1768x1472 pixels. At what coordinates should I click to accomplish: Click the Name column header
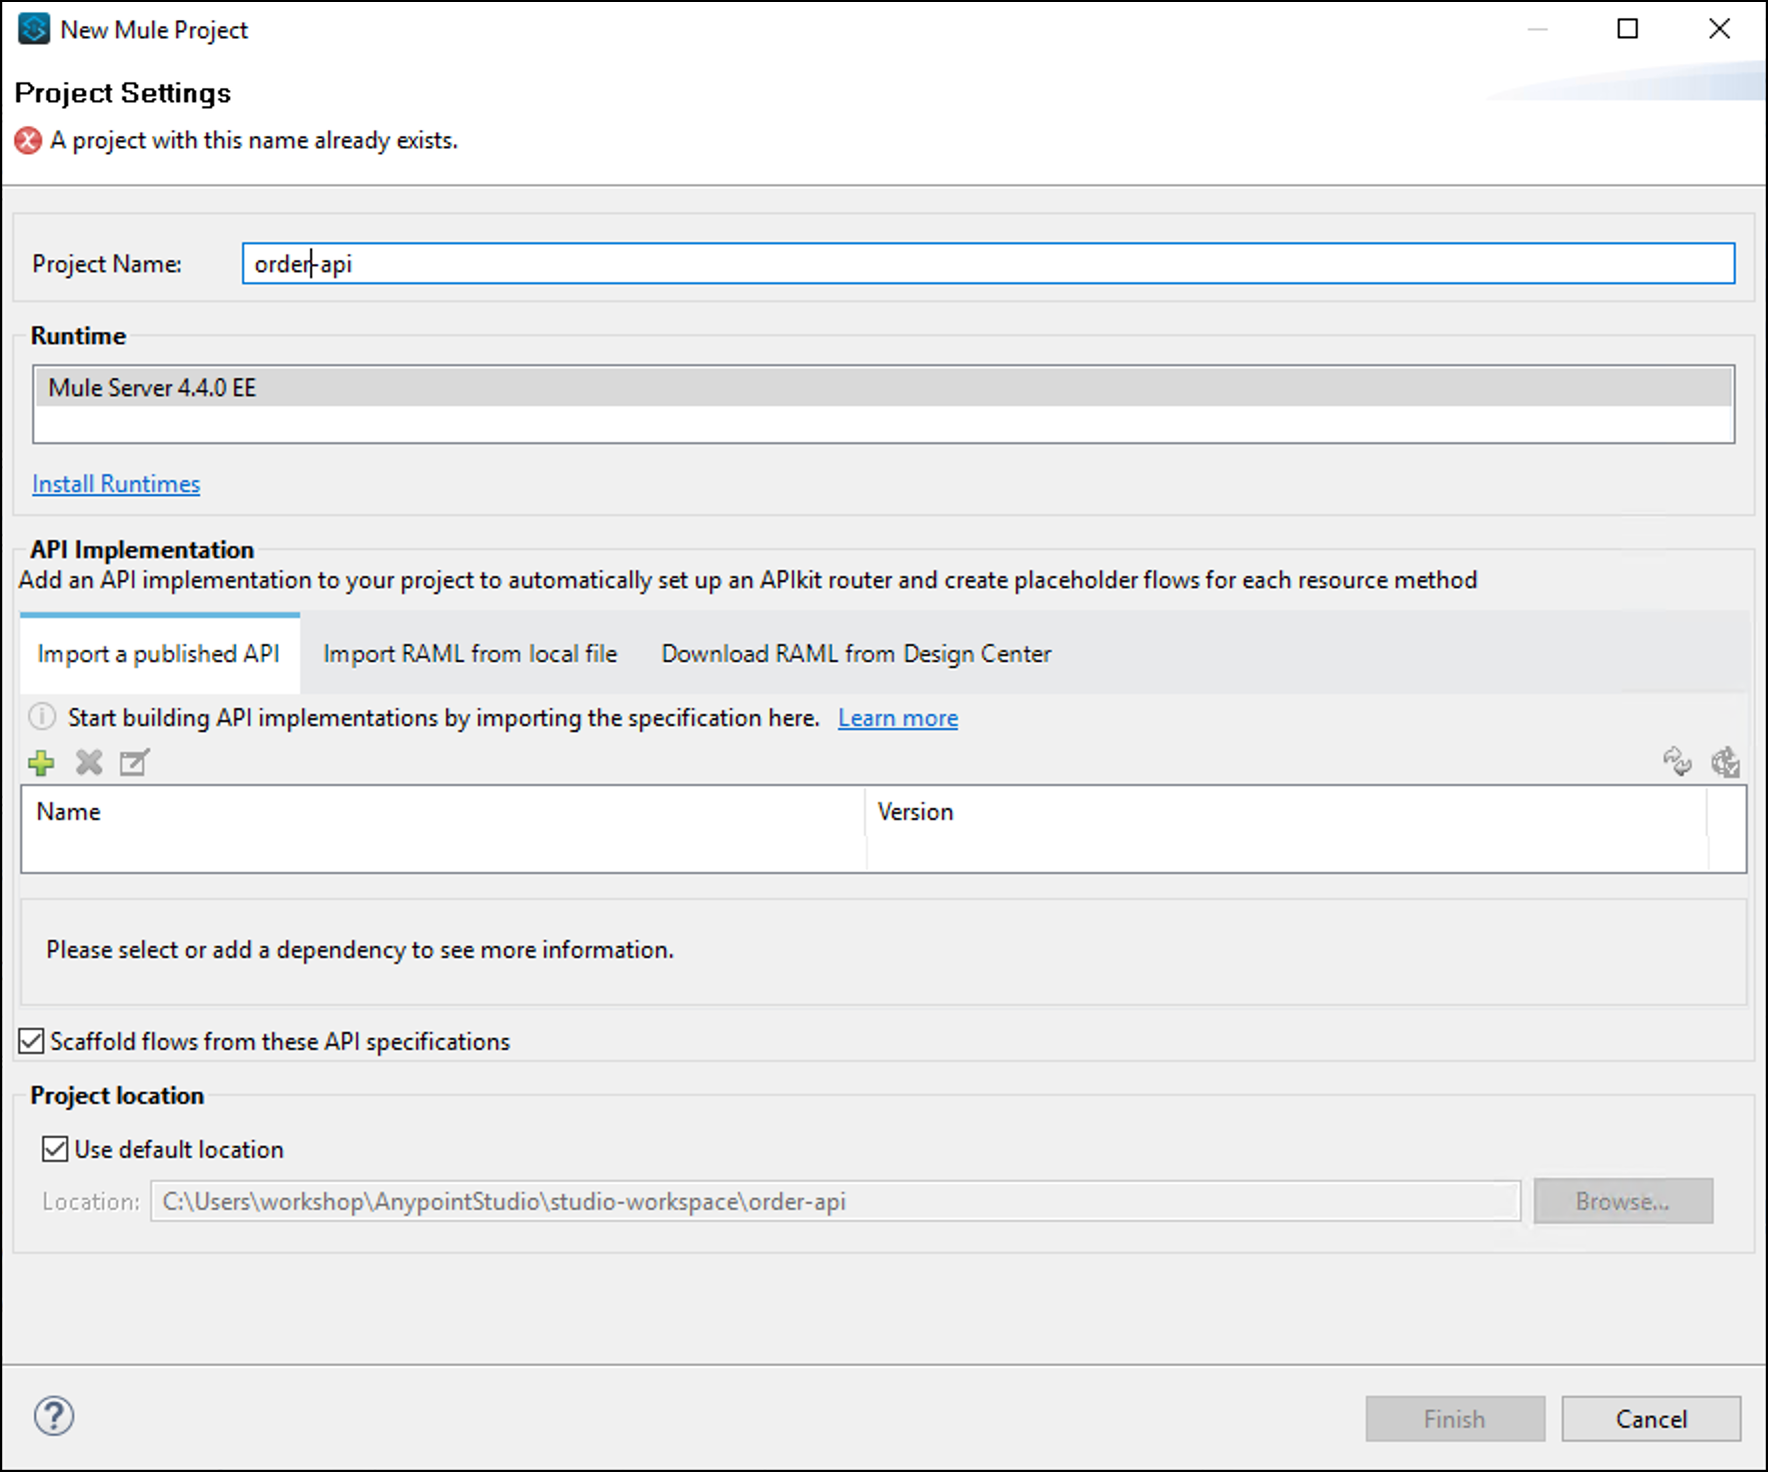[x=67, y=811]
